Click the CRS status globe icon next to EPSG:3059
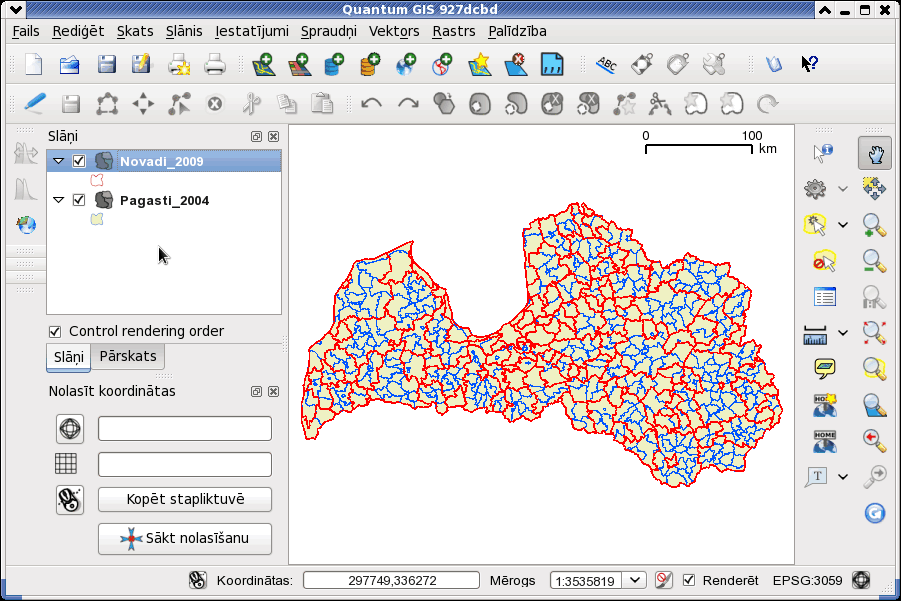The height and width of the screenshot is (601, 901). (x=861, y=580)
